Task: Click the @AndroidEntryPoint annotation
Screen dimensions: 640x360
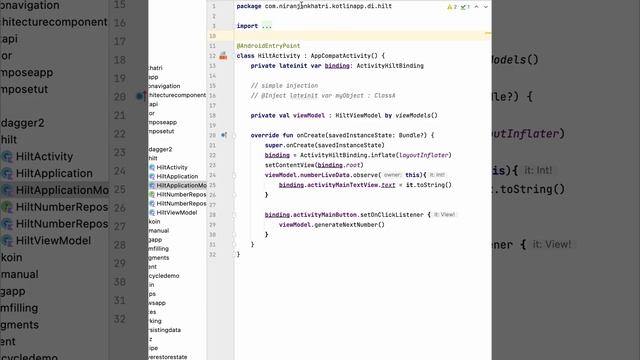Action: point(268,46)
